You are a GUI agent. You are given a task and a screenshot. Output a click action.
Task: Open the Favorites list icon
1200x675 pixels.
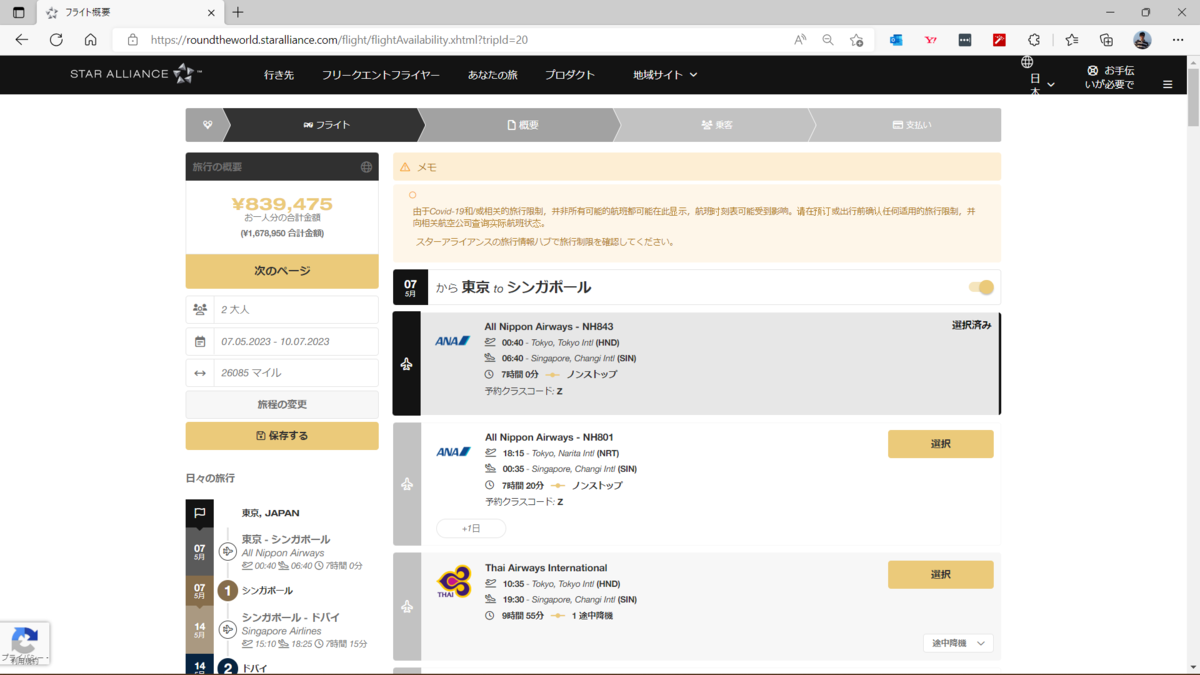(1072, 40)
